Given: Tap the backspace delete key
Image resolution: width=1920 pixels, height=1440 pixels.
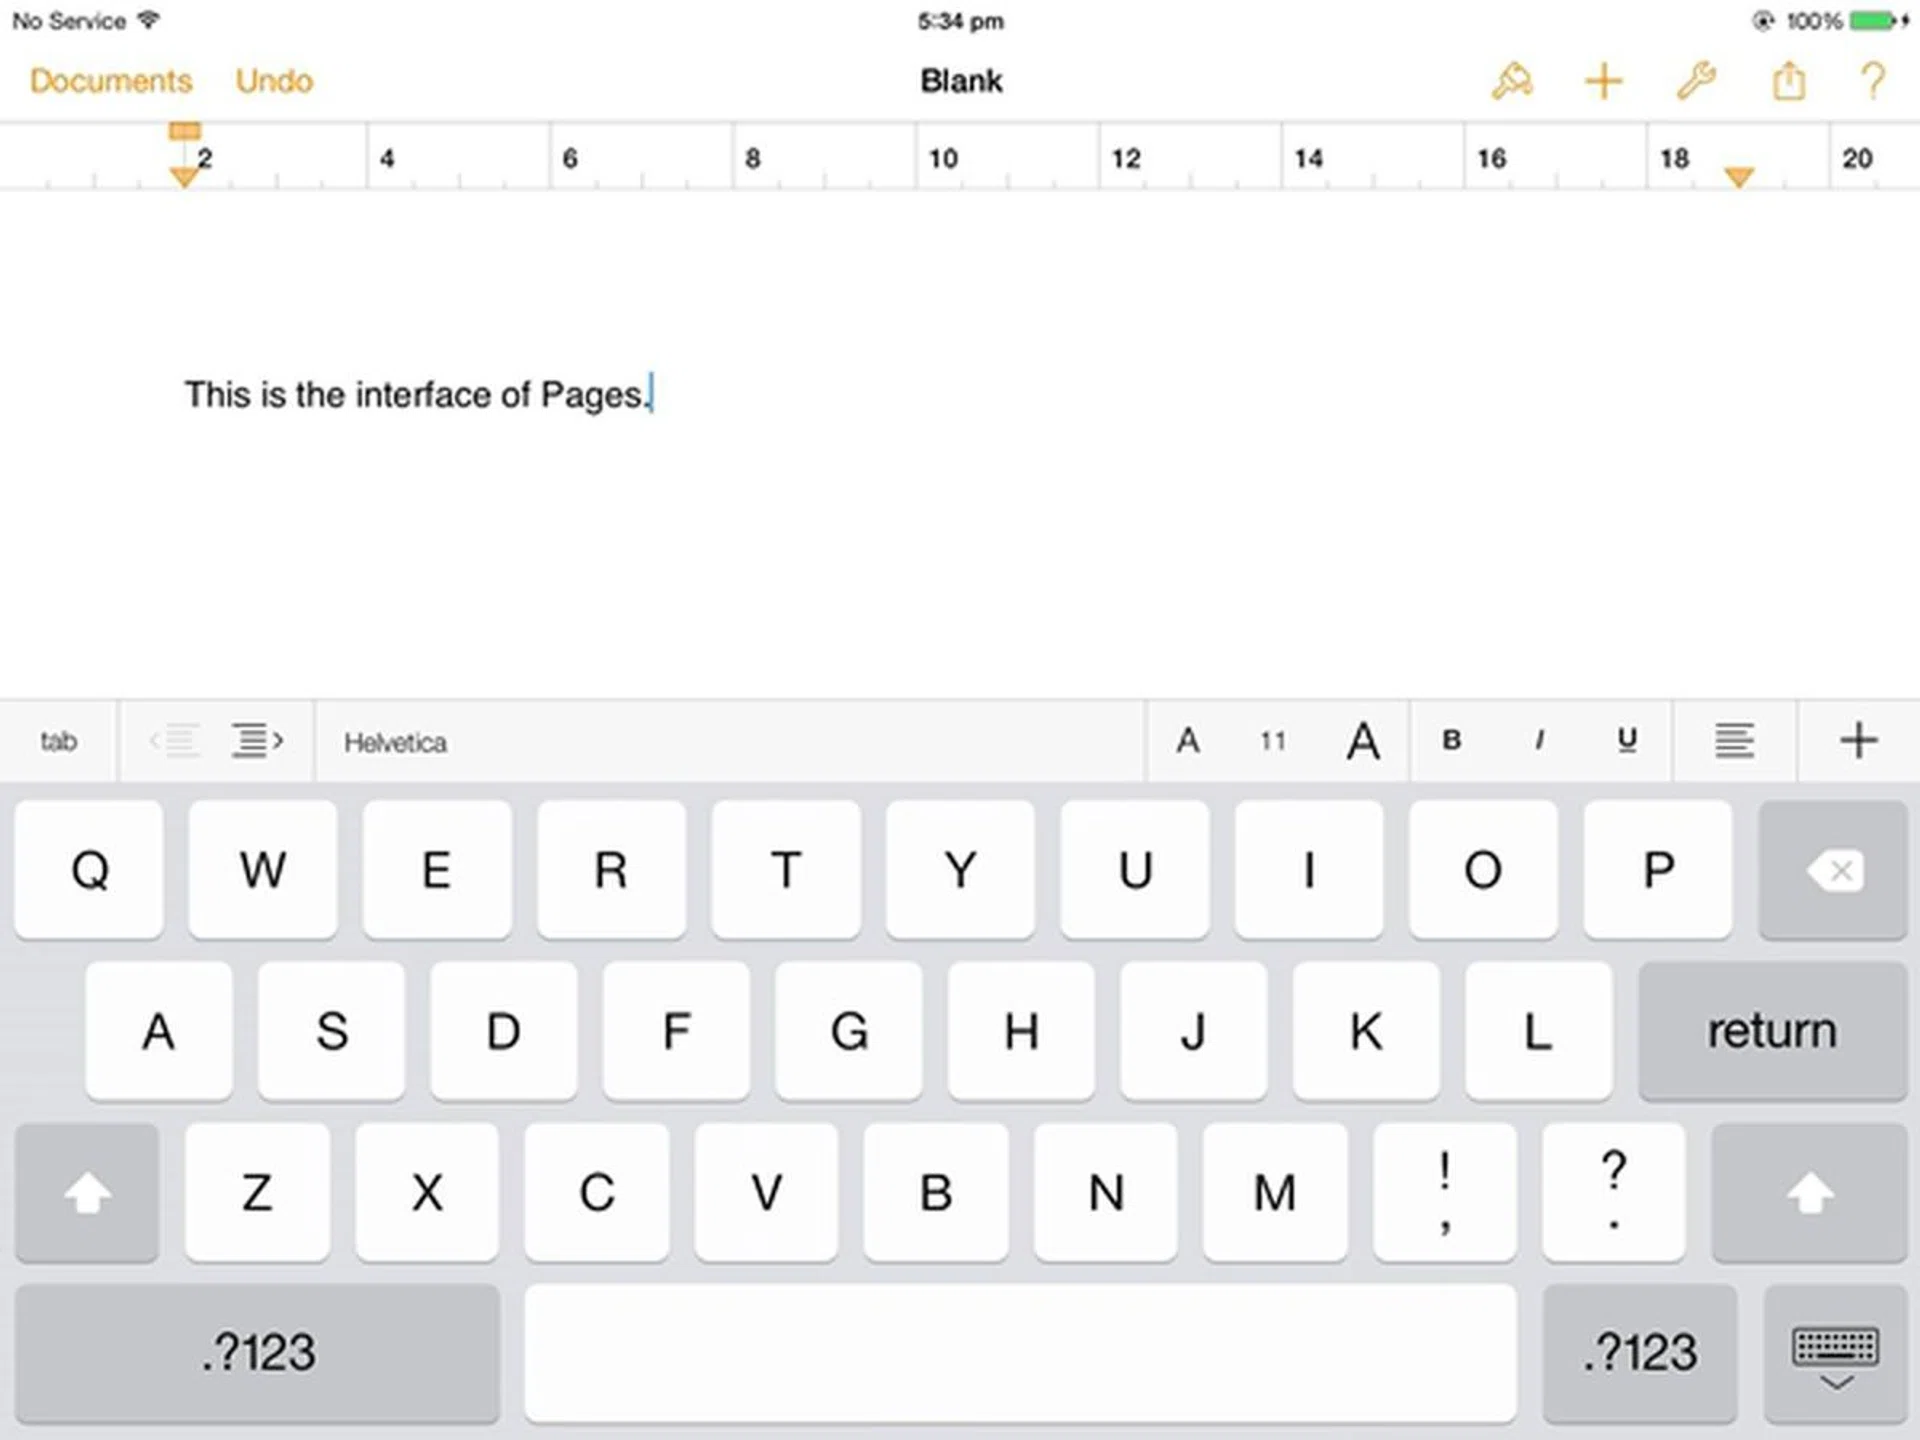Looking at the screenshot, I should click(1833, 870).
